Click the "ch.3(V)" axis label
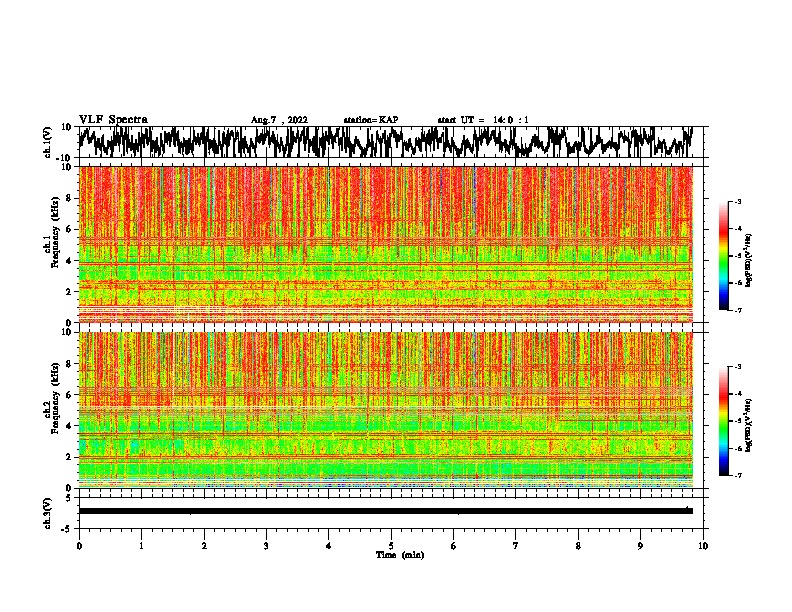 [47, 513]
